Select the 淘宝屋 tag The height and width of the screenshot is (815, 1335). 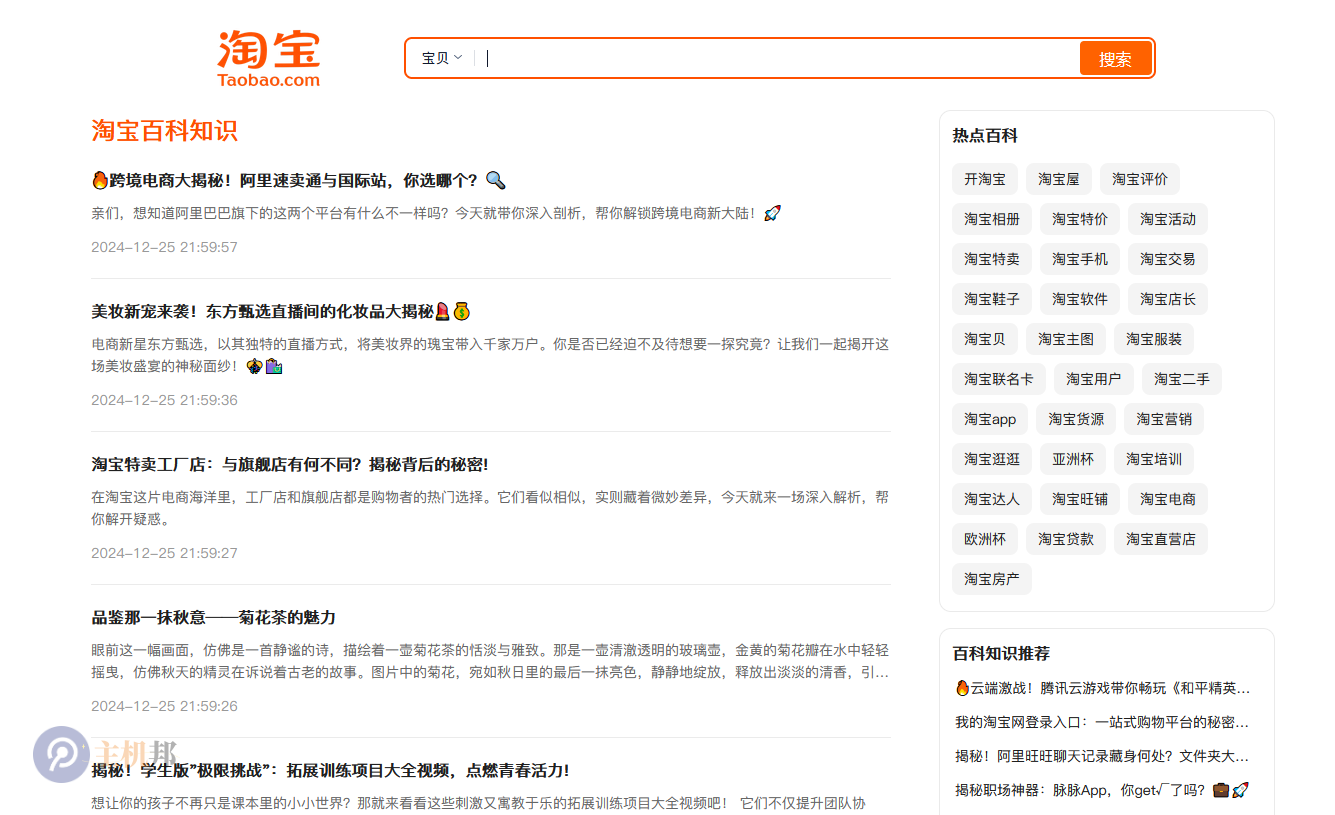(x=1059, y=179)
